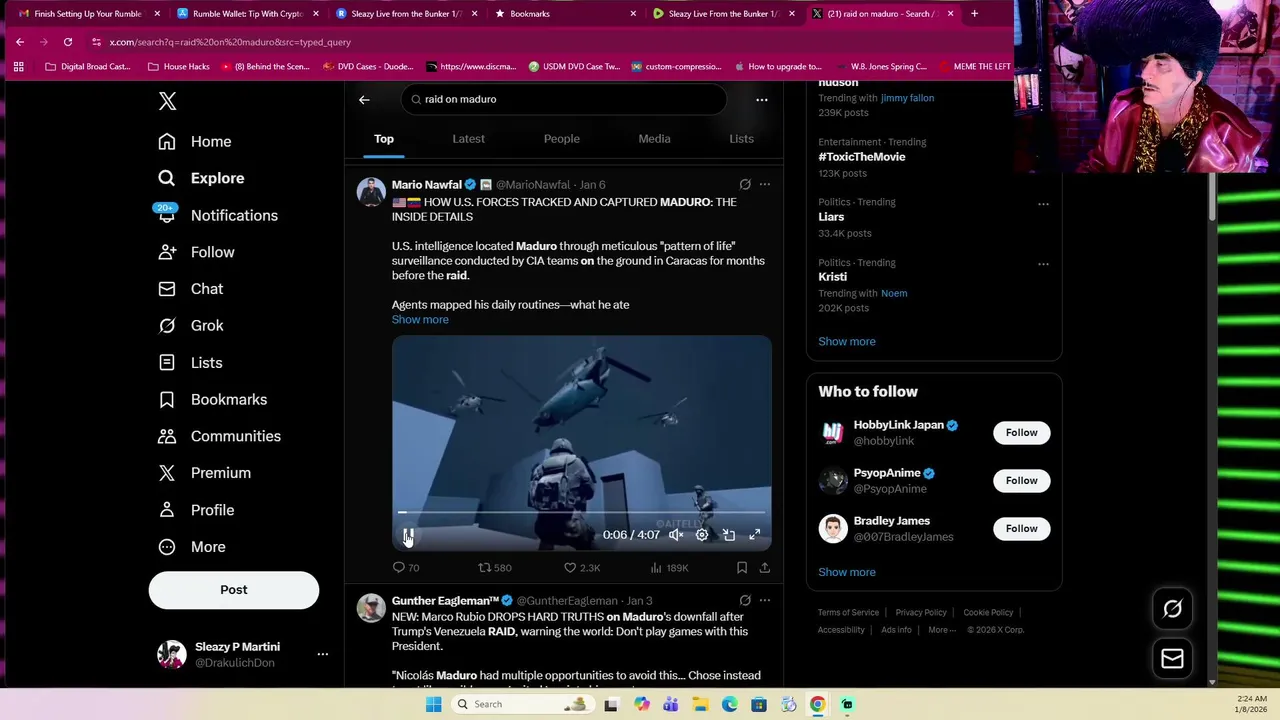This screenshot has width=1280, height=720.
Task: Click the X logo in the sidebar
Action: (168, 101)
